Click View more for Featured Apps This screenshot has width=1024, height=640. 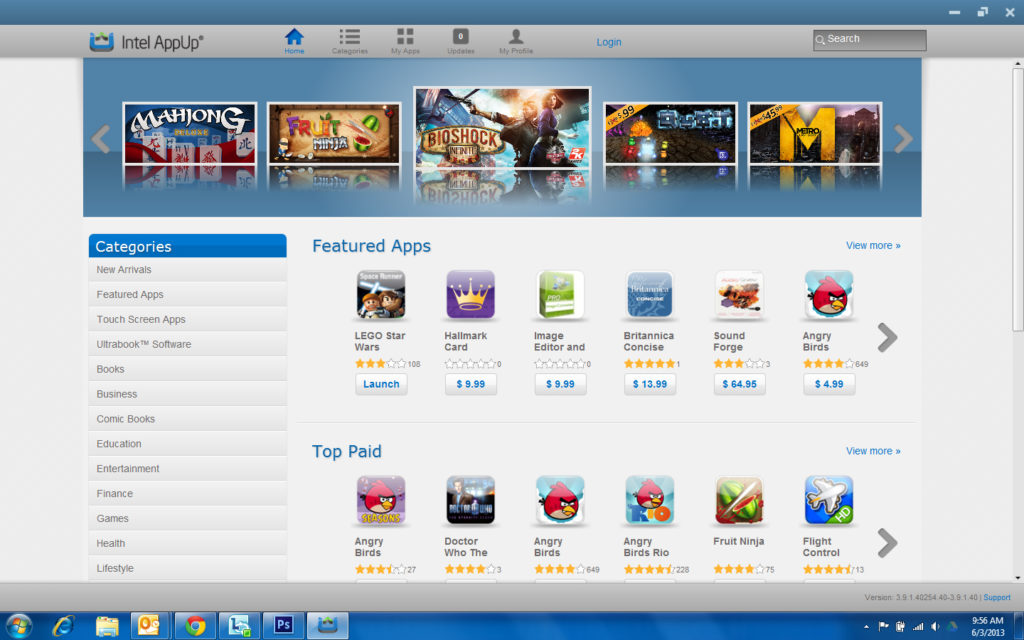point(873,246)
